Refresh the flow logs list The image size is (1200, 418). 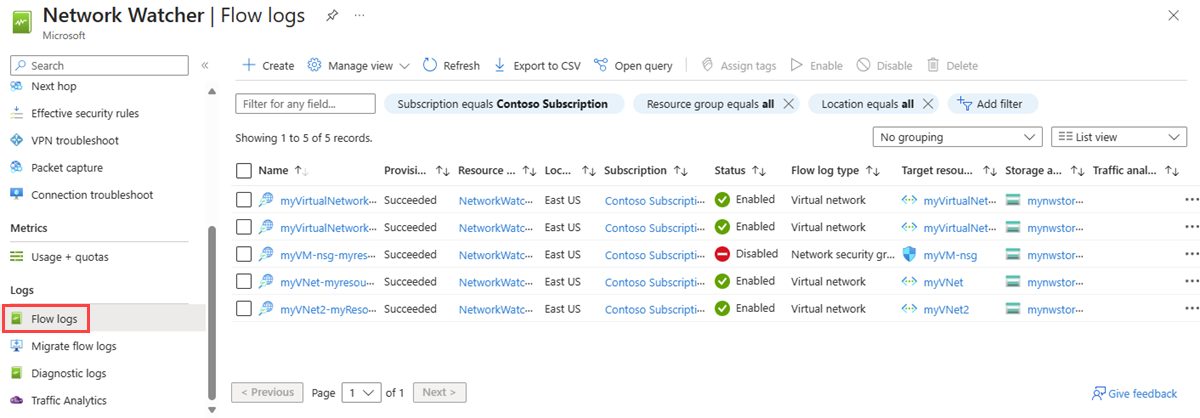pyautogui.click(x=451, y=65)
